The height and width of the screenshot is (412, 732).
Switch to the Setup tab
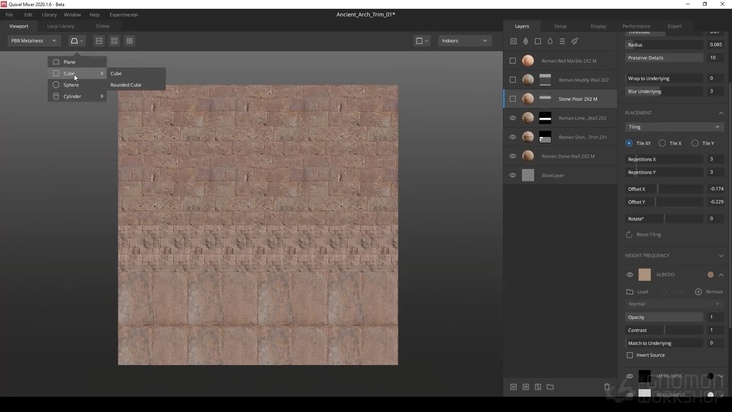(x=560, y=26)
